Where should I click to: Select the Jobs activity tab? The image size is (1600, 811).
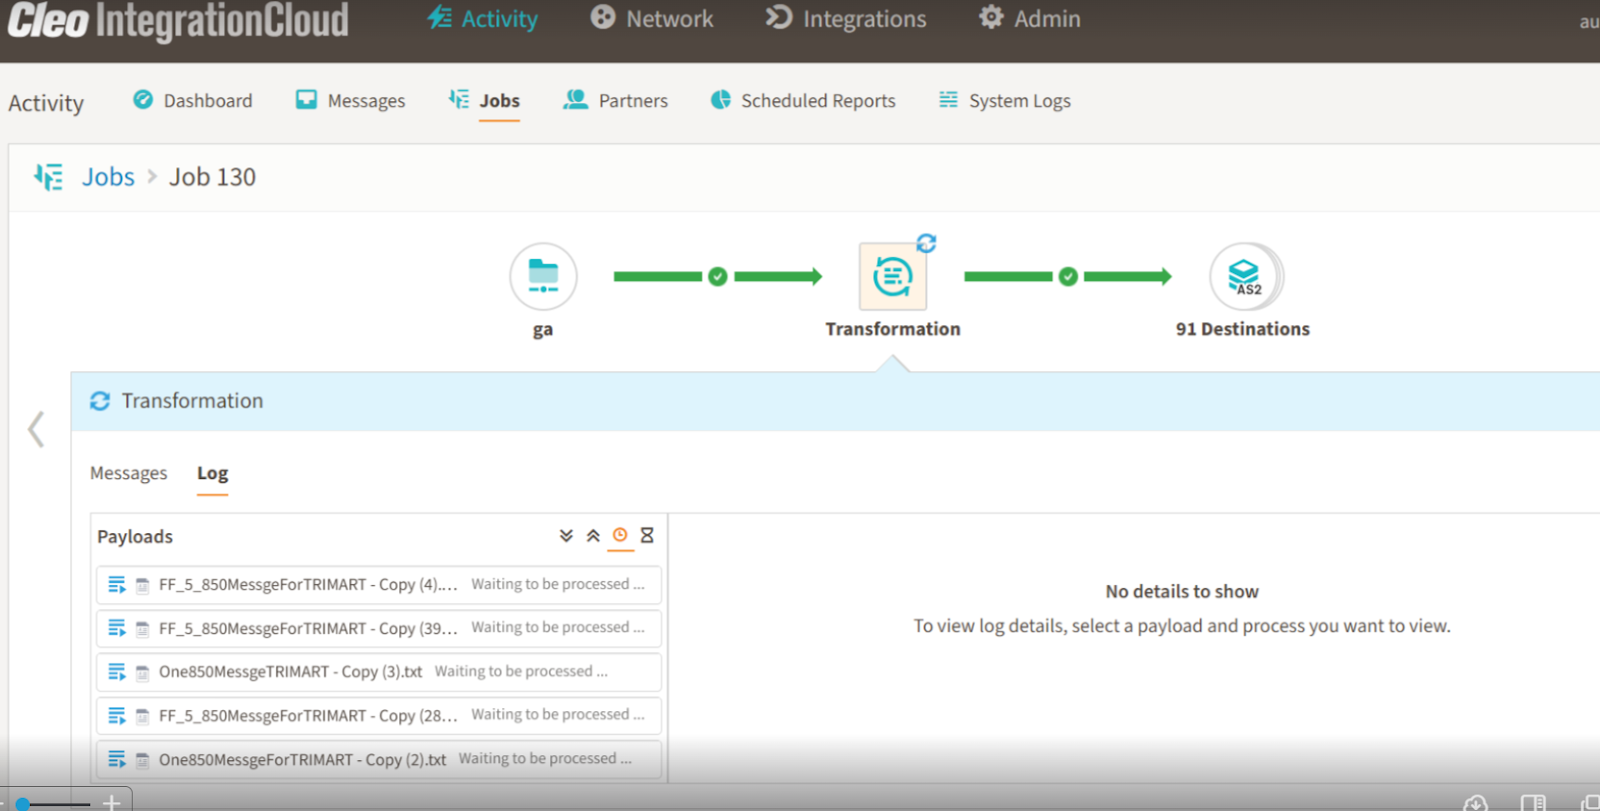pos(484,101)
